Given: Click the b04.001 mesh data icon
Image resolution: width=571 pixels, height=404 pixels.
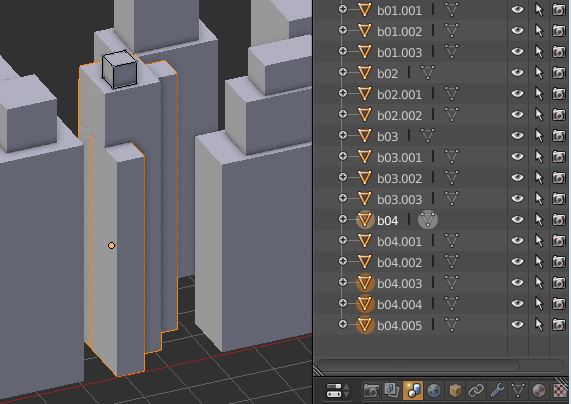Looking at the screenshot, I should 452,241.
